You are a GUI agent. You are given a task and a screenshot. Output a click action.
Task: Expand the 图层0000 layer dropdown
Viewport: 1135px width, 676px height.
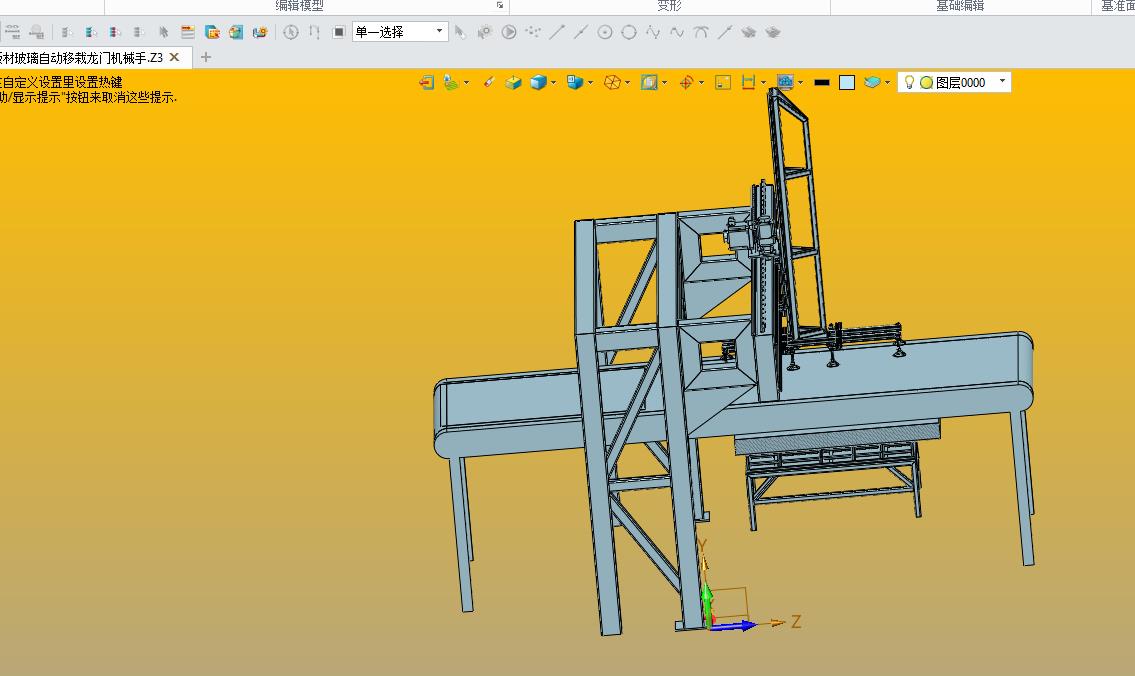click(1002, 82)
